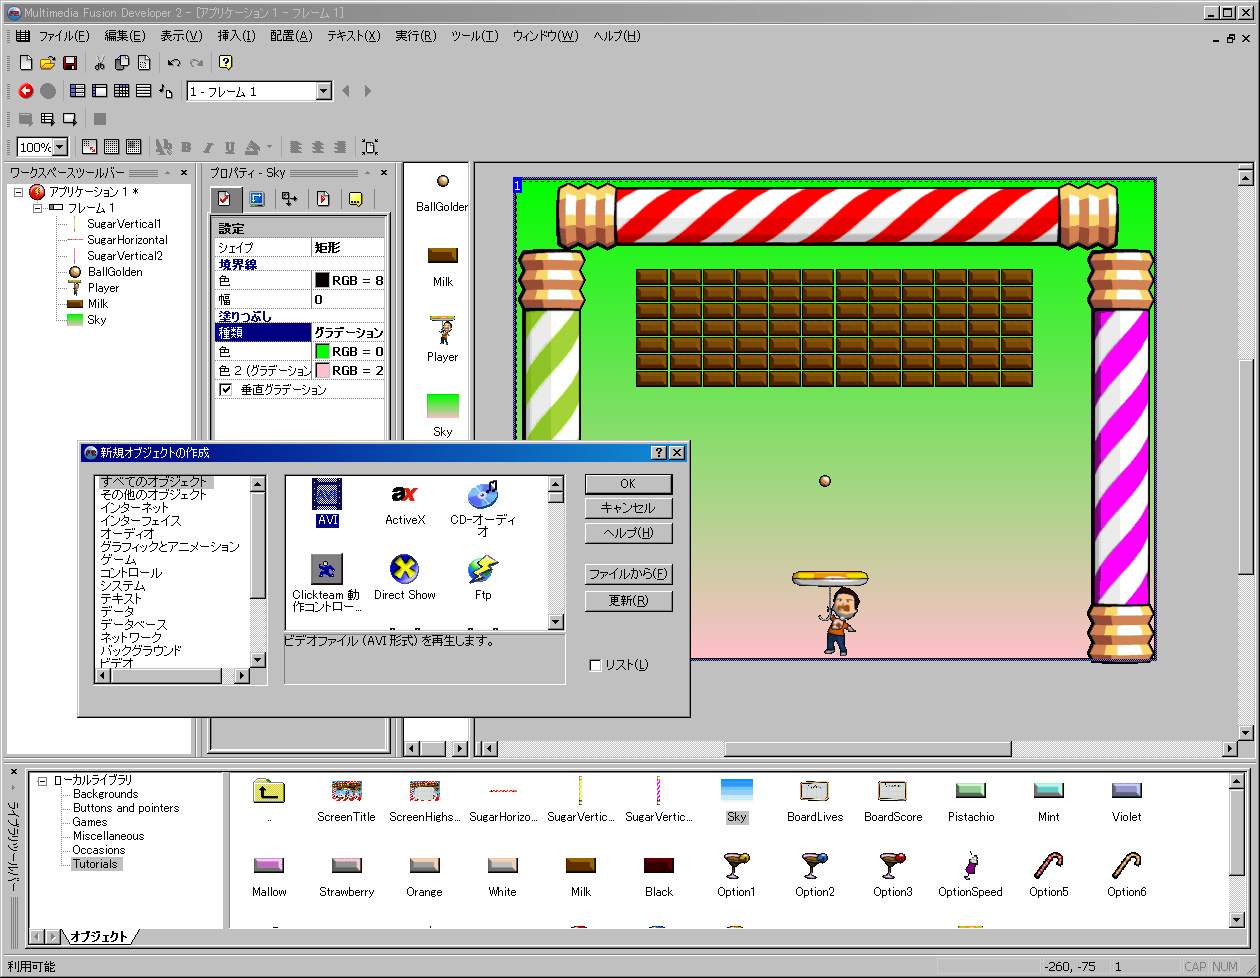The height and width of the screenshot is (978, 1260).
Task: Click the キャンセル button
Action: click(628, 508)
